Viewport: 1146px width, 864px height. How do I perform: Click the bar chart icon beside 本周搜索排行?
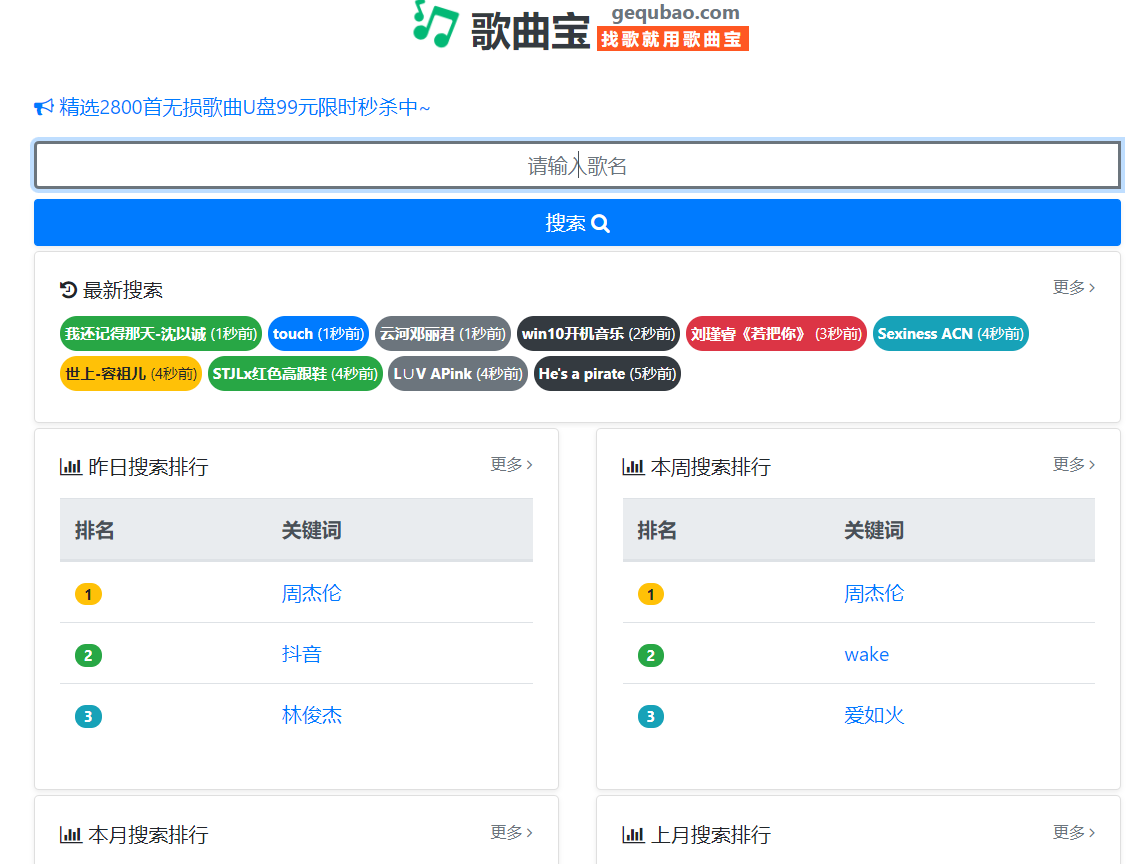pyautogui.click(x=633, y=465)
